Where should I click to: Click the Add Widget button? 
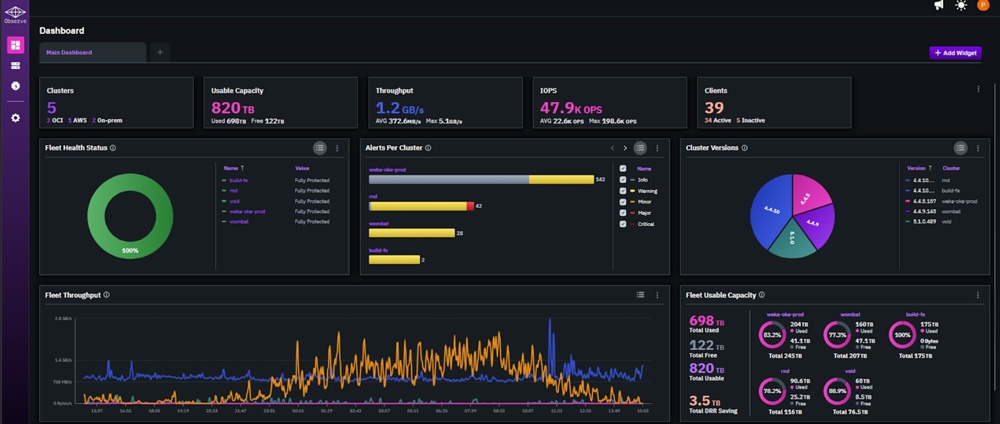click(955, 52)
